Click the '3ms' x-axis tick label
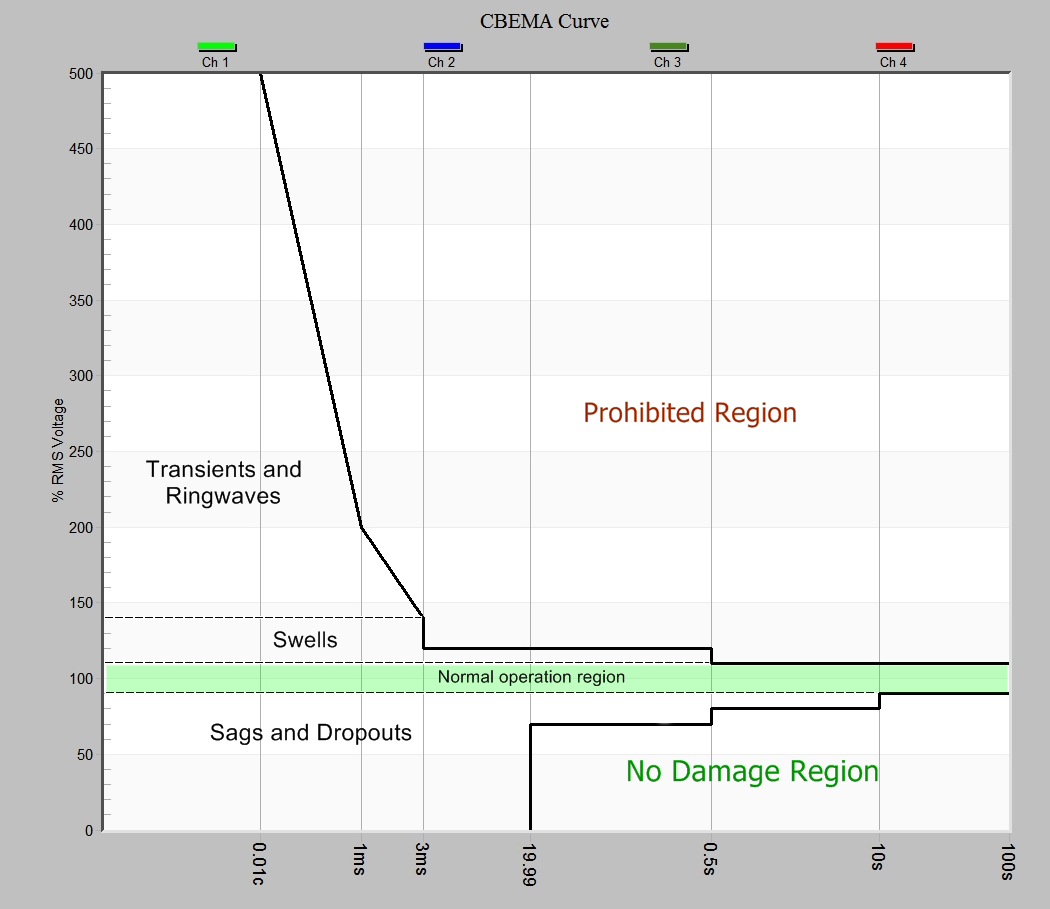Screen dimensions: 1050x909 (x=423, y=860)
